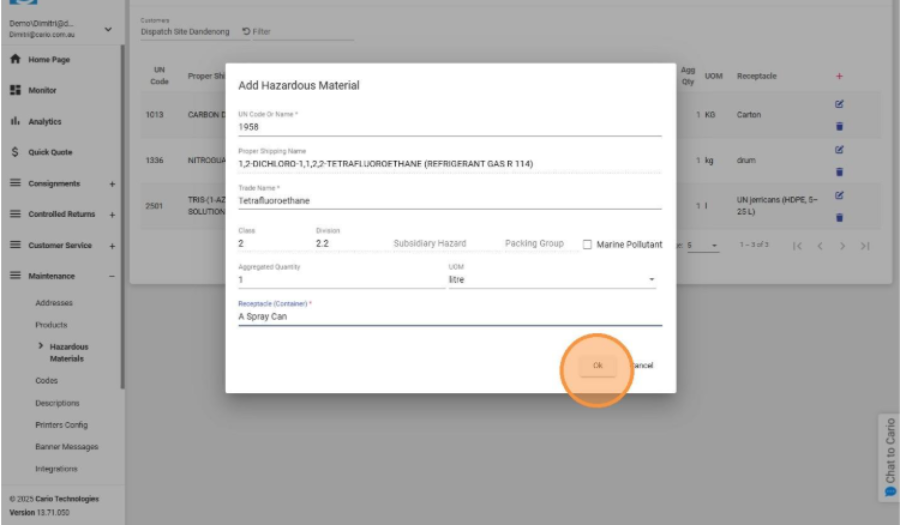Edit the Carton row with pencil icon
The image size is (900, 525).
pyautogui.click(x=839, y=104)
